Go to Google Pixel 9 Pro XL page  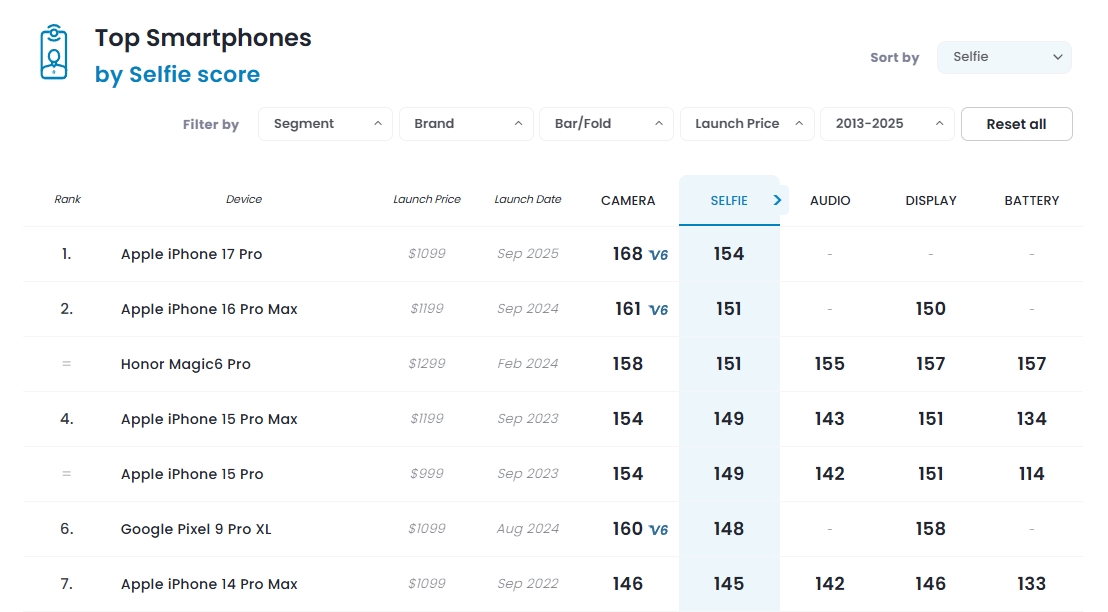click(195, 529)
